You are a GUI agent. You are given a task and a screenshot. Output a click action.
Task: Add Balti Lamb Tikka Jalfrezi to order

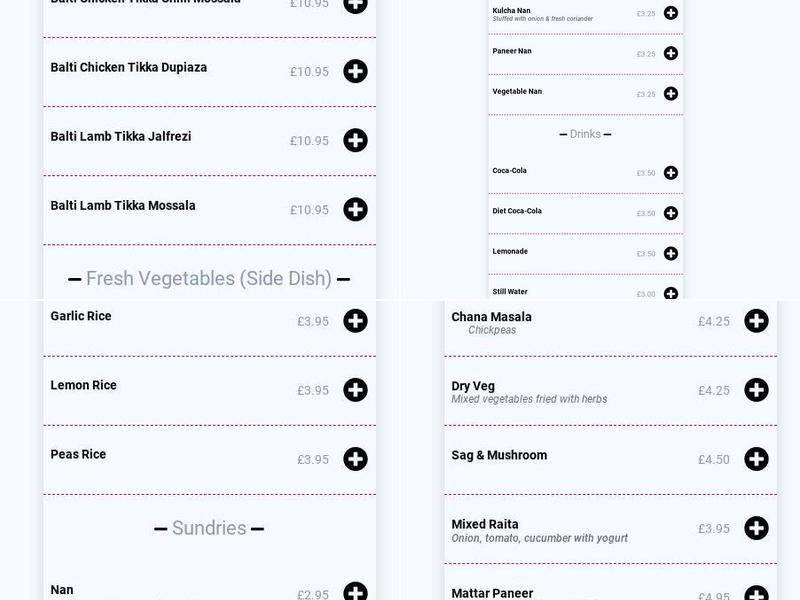click(x=353, y=140)
